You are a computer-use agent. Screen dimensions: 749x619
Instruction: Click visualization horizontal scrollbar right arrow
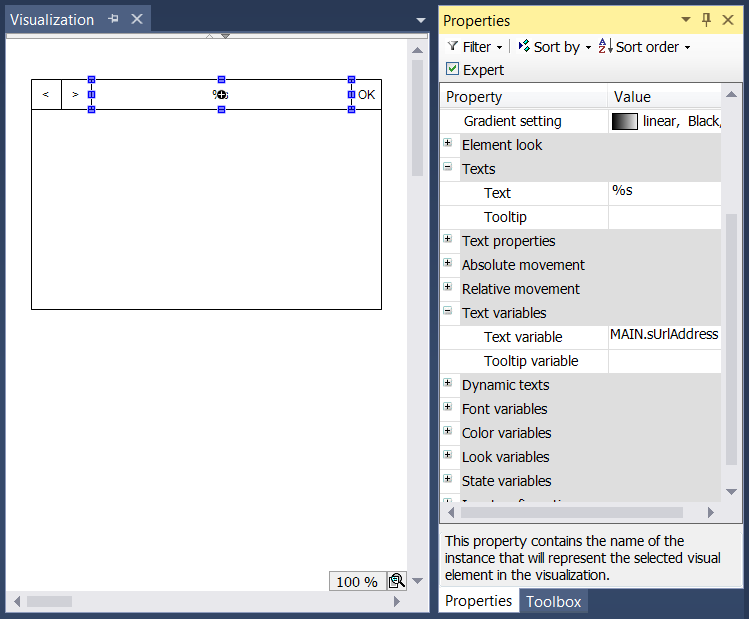[x=396, y=601]
